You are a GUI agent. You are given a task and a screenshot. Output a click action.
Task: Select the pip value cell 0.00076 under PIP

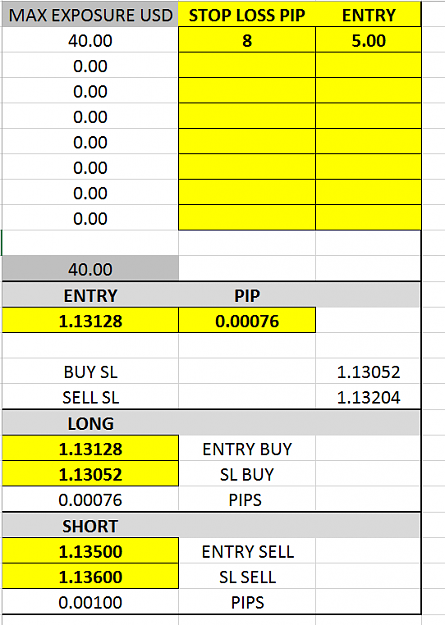[x=247, y=320]
